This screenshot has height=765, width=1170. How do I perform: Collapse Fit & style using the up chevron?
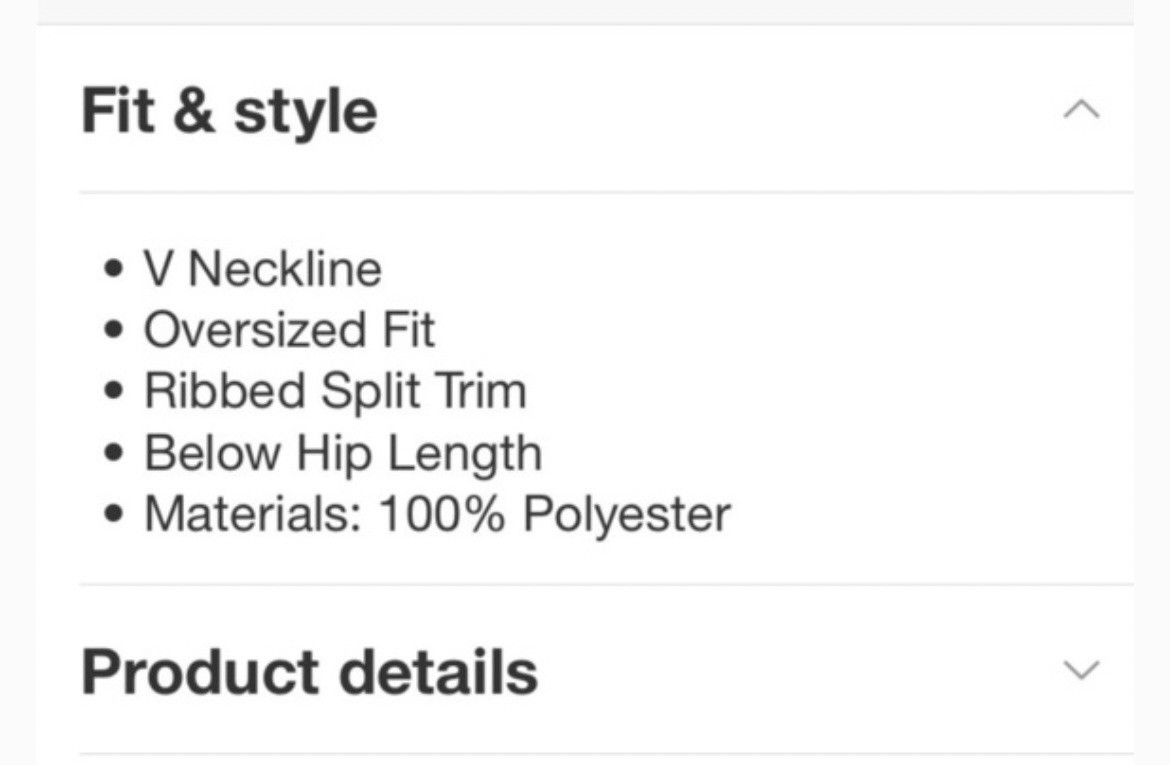coord(1081,109)
